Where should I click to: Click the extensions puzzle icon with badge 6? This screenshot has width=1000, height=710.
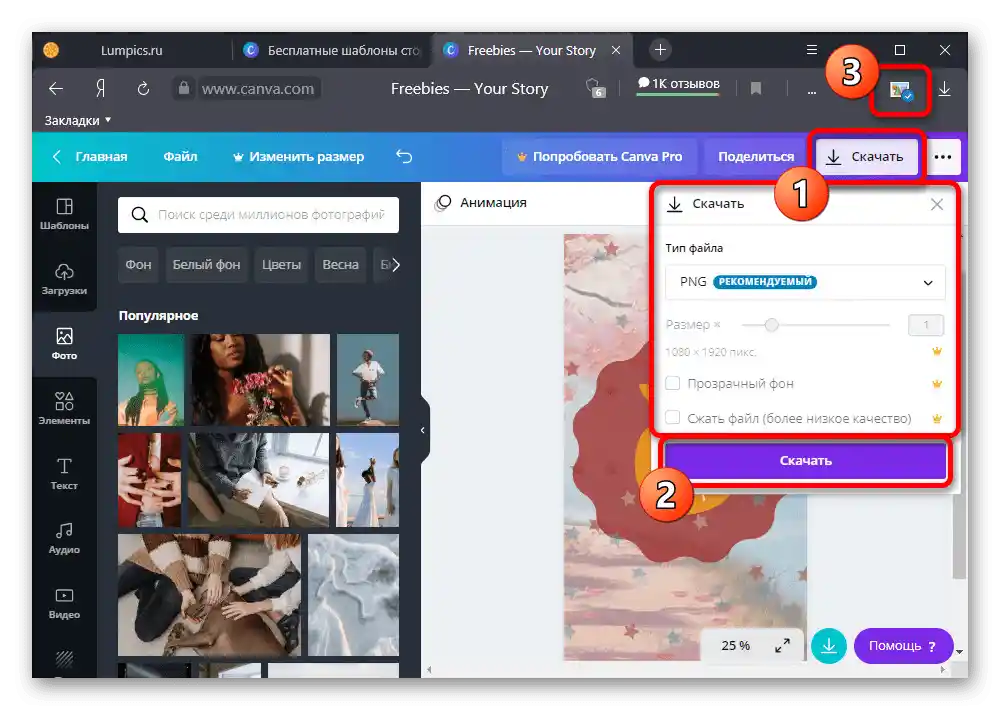click(595, 89)
